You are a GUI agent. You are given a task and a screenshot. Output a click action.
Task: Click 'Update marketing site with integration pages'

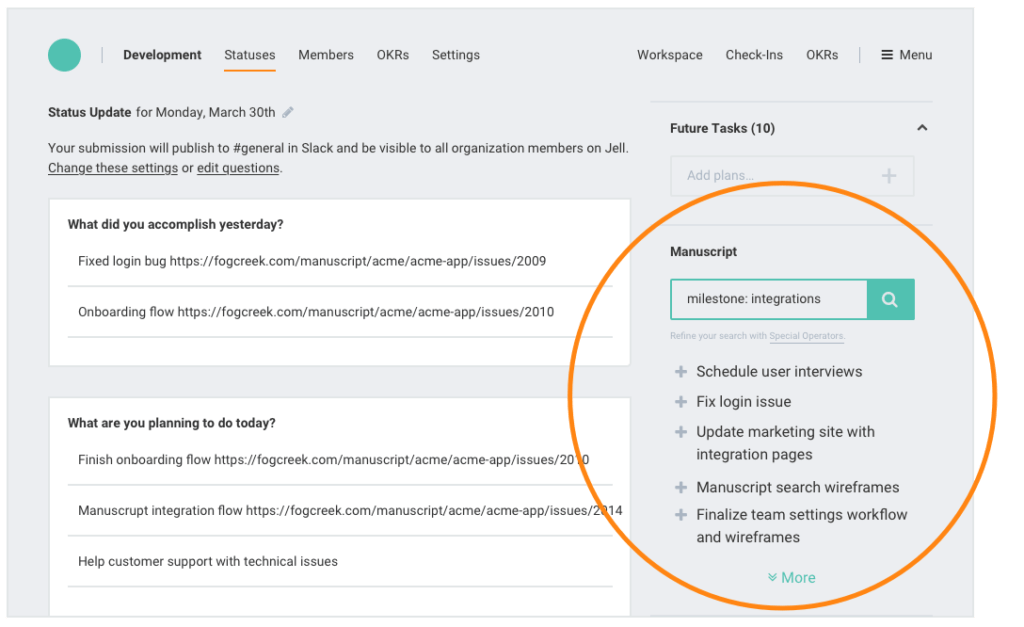click(785, 443)
